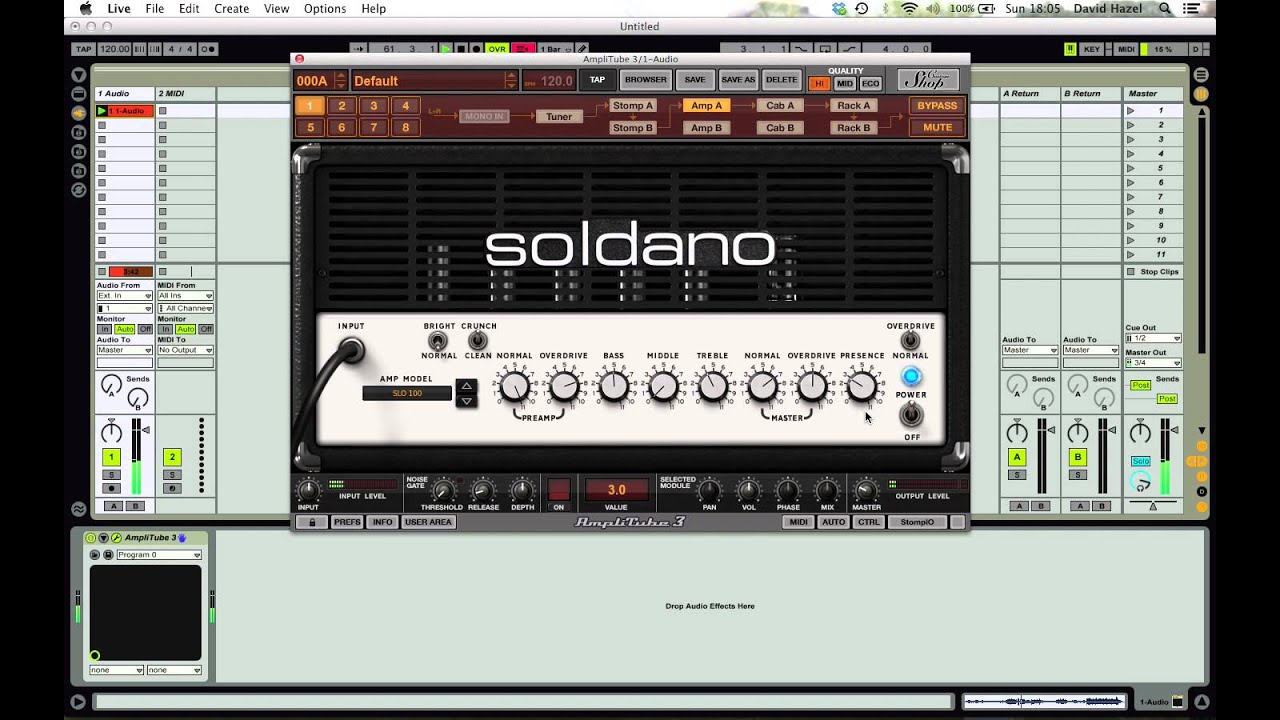Screen dimensions: 1280x720
Task: Toggle Solo on the Master track
Action: pyautogui.click(x=1140, y=461)
